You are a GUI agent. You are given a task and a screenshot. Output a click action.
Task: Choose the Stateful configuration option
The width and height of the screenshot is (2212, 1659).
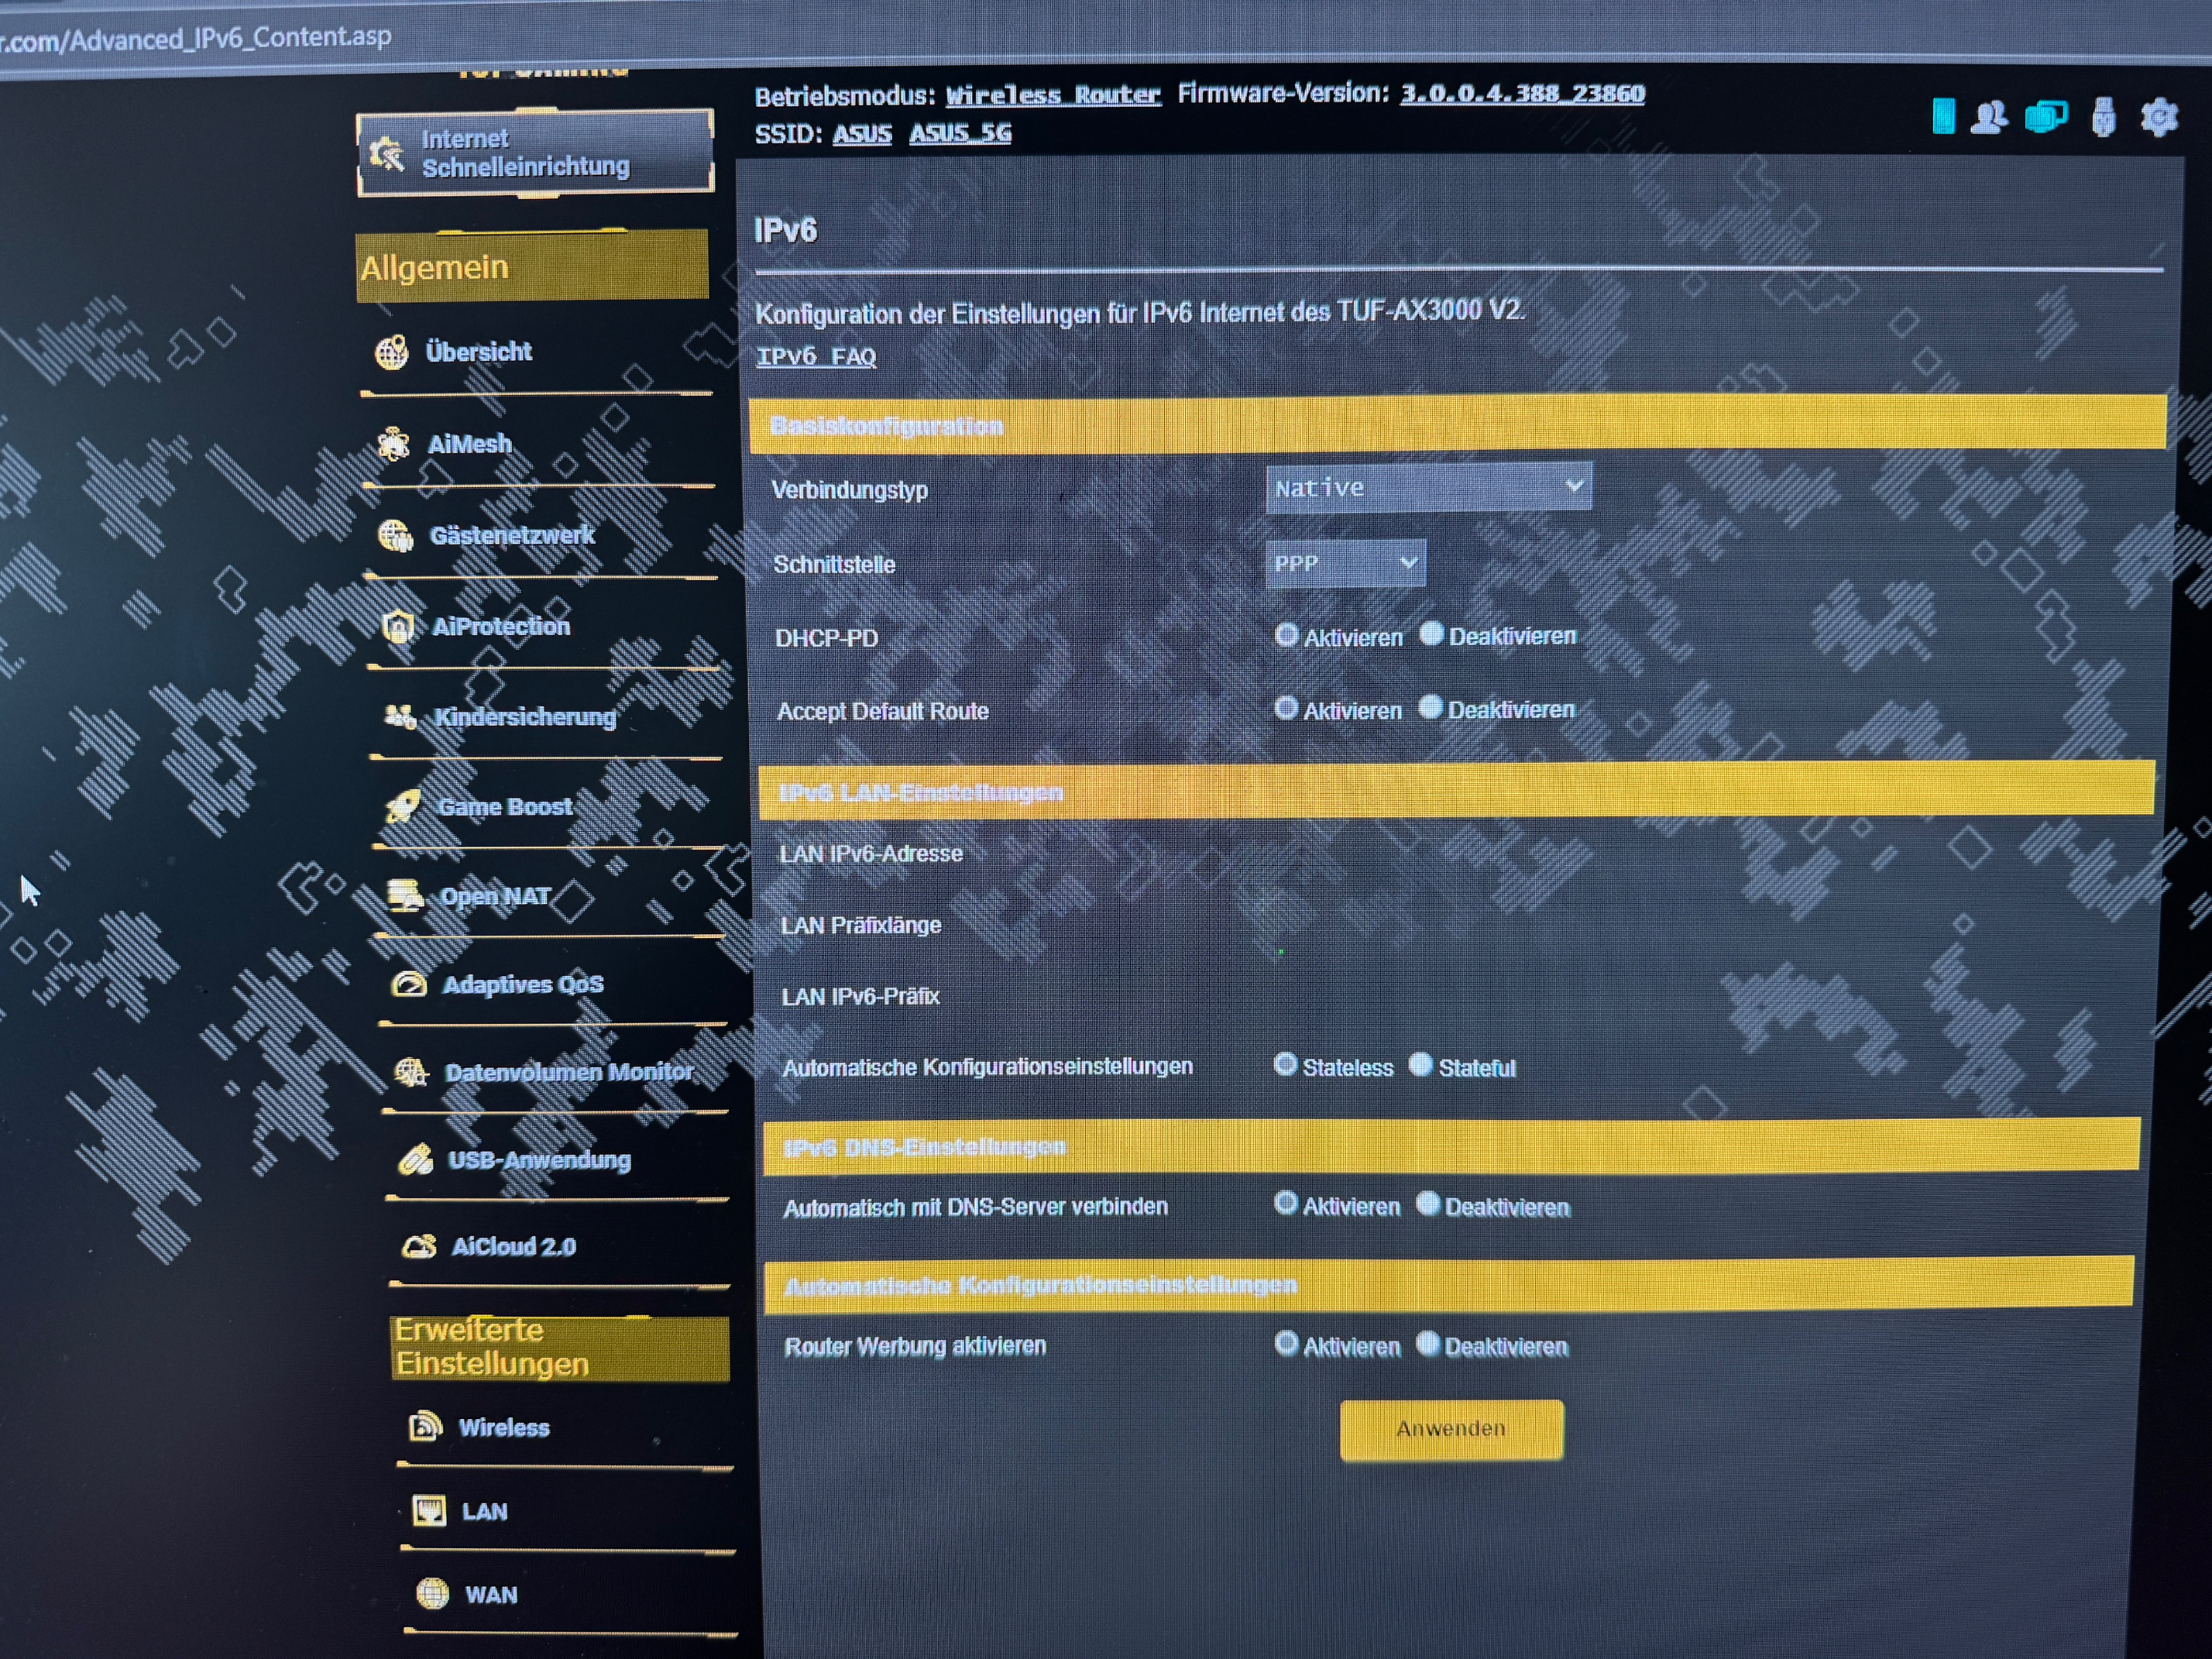tap(1420, 1065)
